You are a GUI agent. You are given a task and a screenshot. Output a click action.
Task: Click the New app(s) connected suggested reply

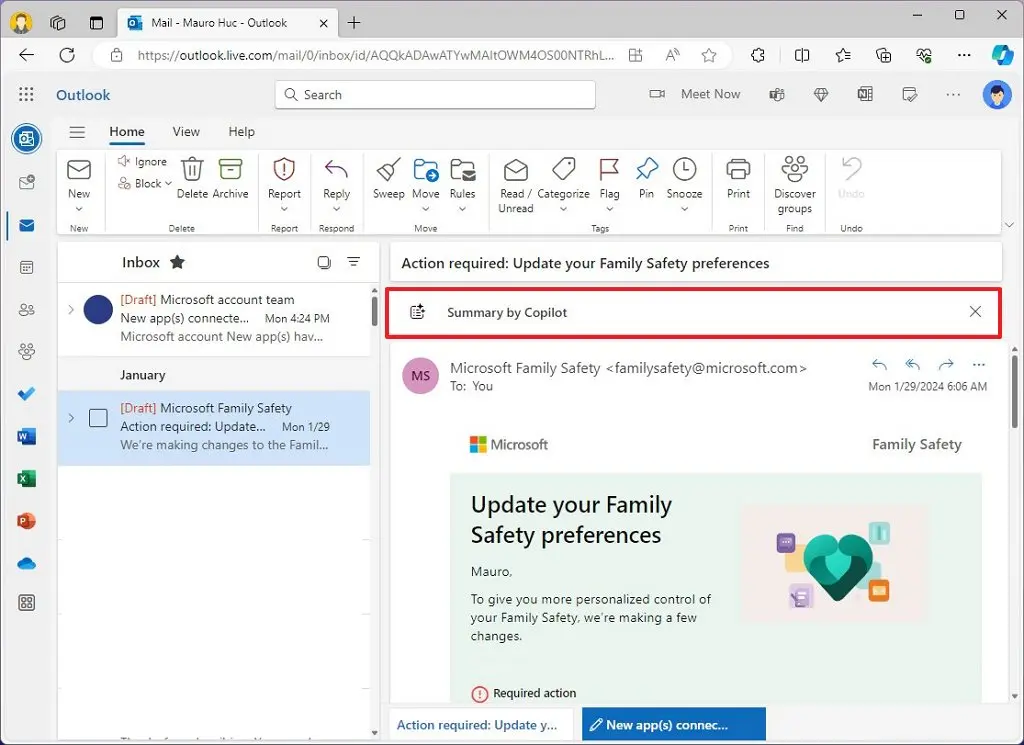tap(673, 724)
